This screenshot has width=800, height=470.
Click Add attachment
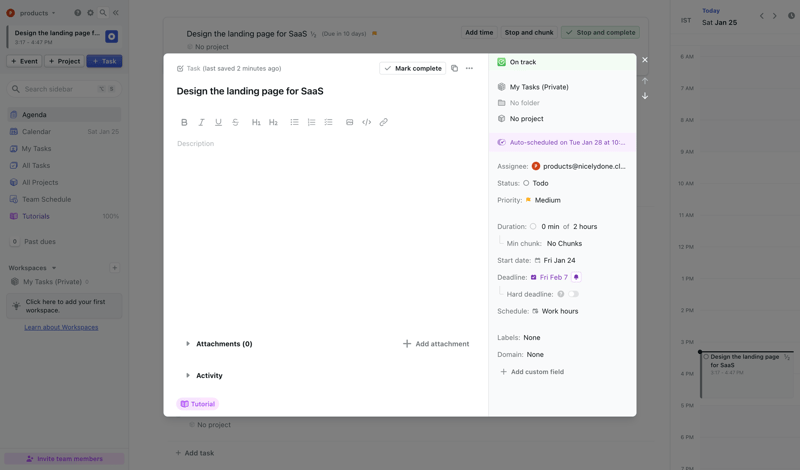pos(436,344)
